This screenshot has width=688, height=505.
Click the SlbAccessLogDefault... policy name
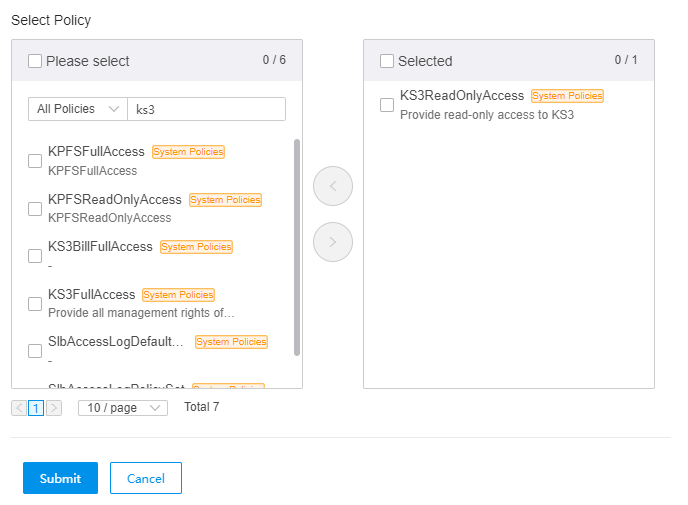coord(116,341)
